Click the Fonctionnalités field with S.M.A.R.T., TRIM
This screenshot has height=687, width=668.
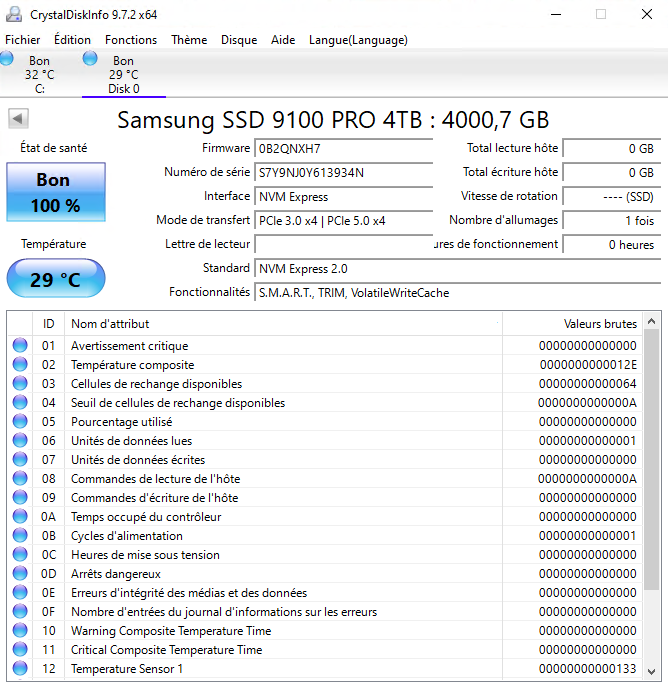click(x=457, y=293)
